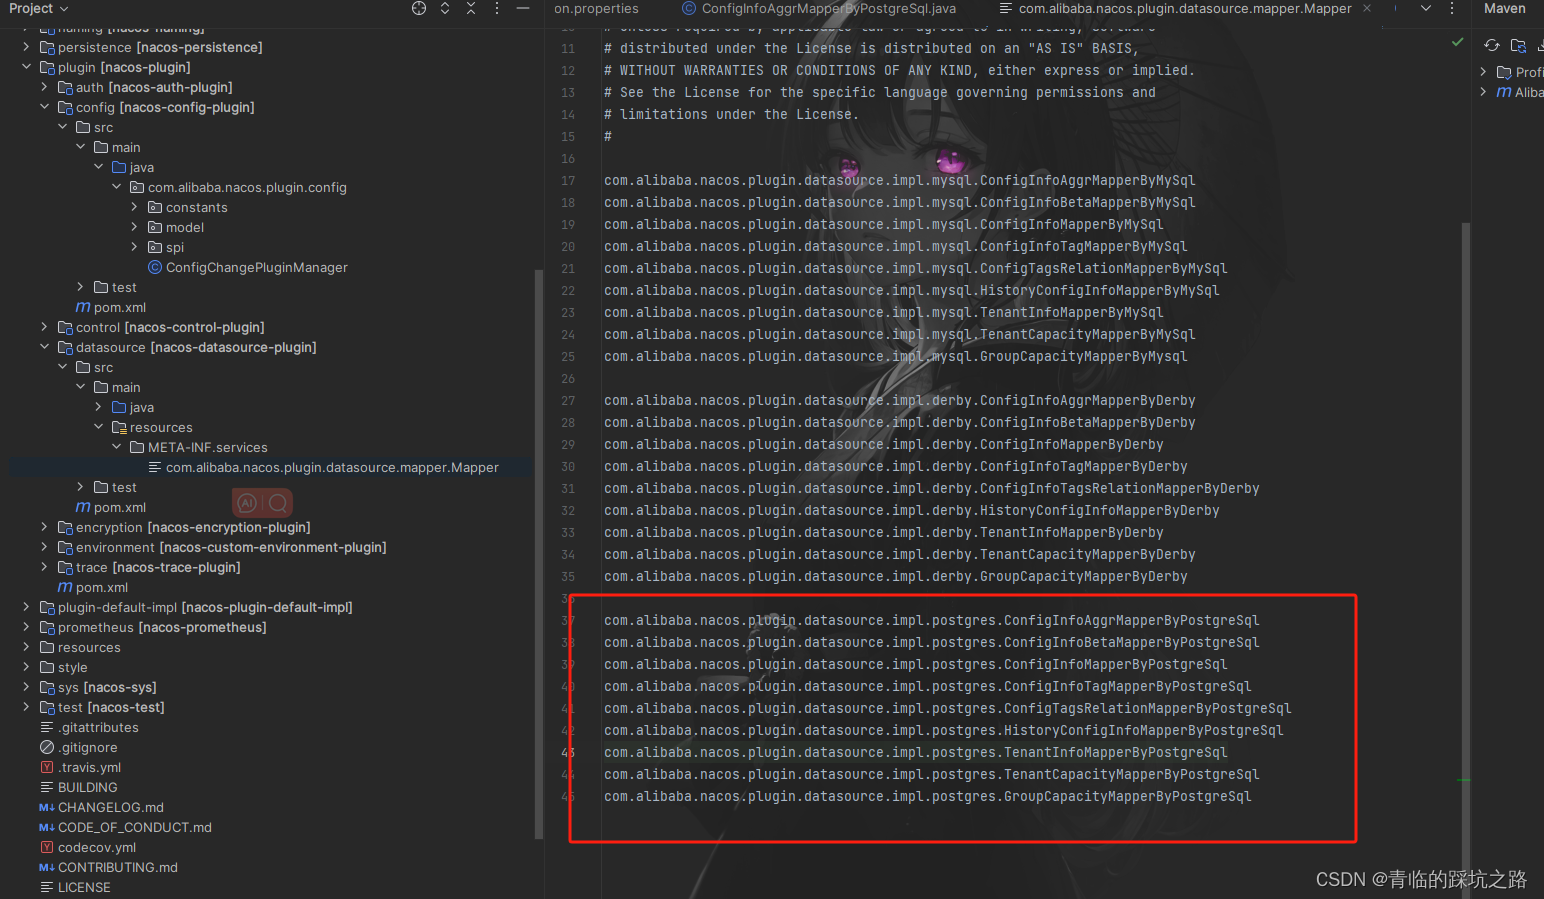Image resolution: width=1544 pixels, height=899 pixels.
Task: Click the .gitattributes file icon
Action: (x=47, y=727)
